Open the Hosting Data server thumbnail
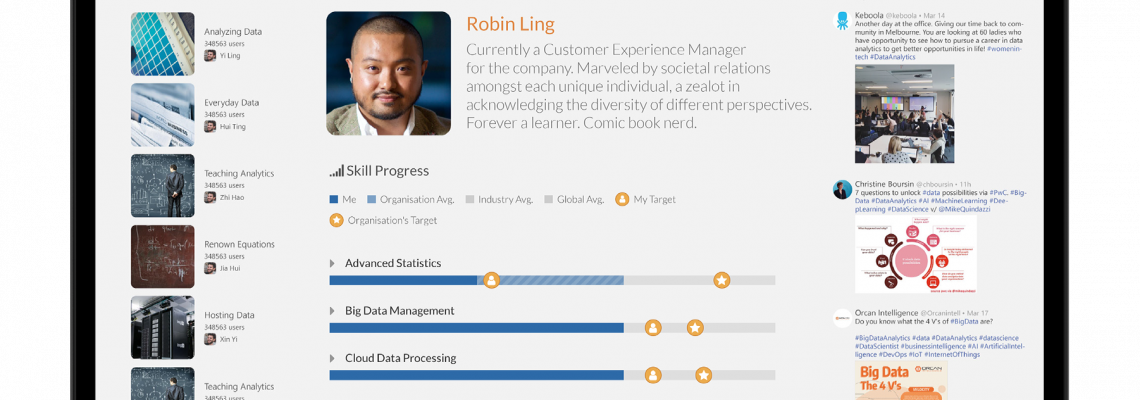The width and height of the screenshot is (1140, 400). click(x=163, y=327)
